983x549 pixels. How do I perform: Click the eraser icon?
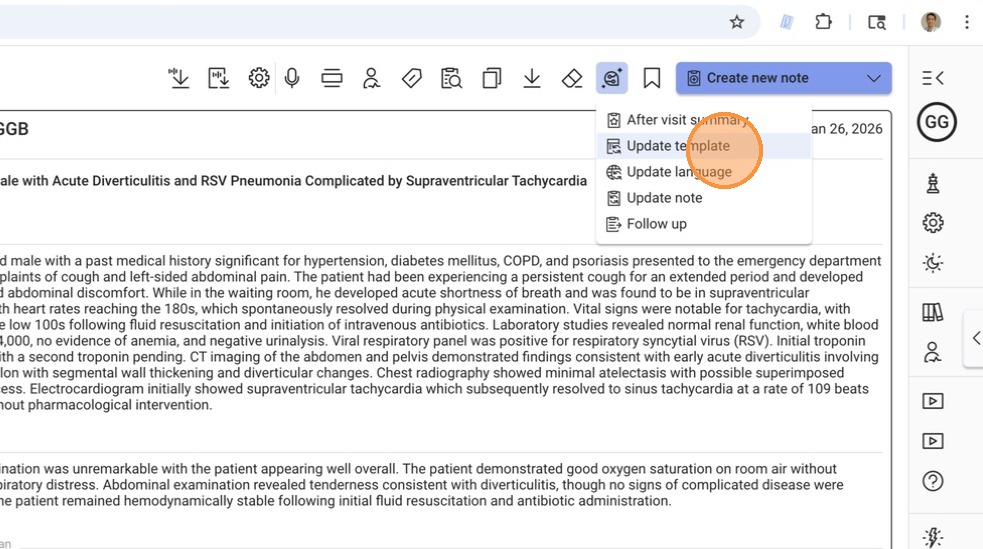[572, 78]
